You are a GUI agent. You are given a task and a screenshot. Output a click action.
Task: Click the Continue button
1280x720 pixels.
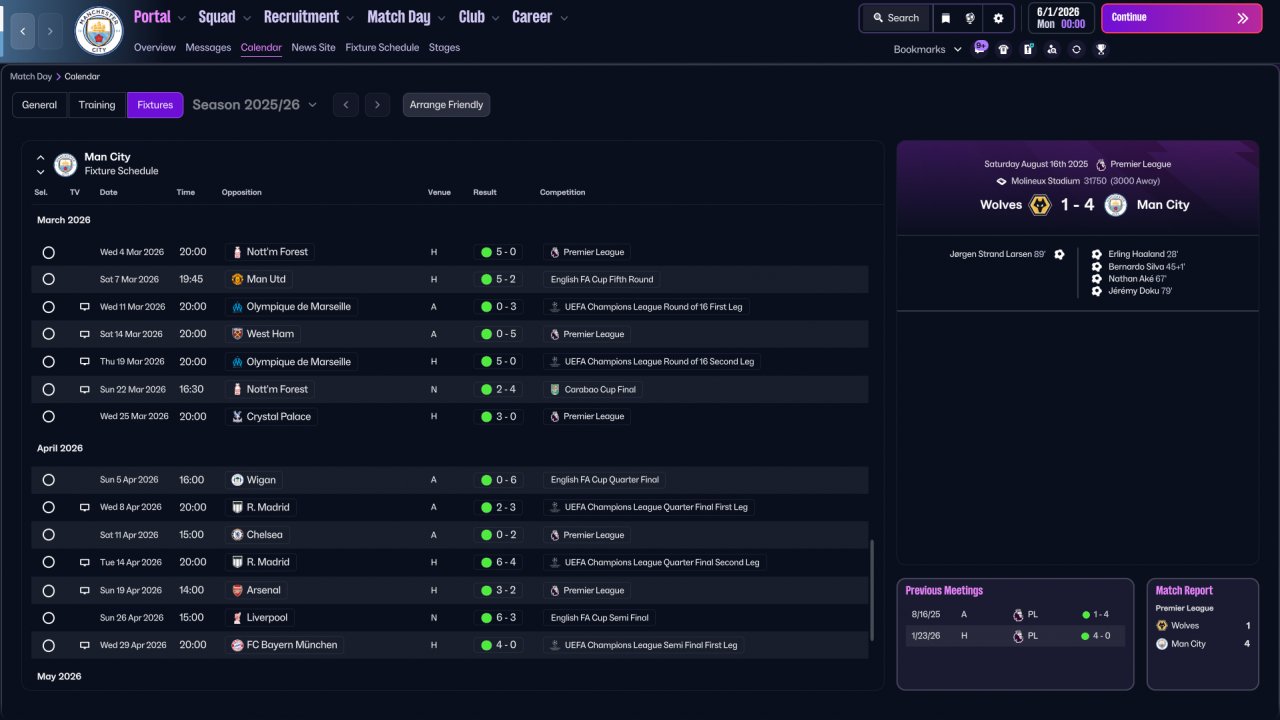pos(1181,18)
